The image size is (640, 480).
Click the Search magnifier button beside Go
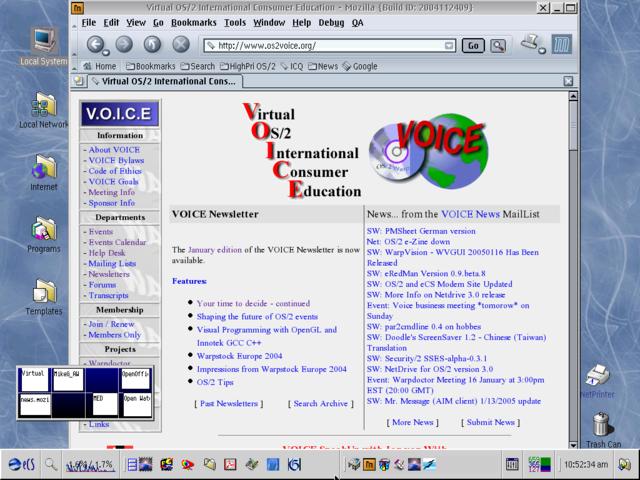pyautogui.click(x=498, y=45)
